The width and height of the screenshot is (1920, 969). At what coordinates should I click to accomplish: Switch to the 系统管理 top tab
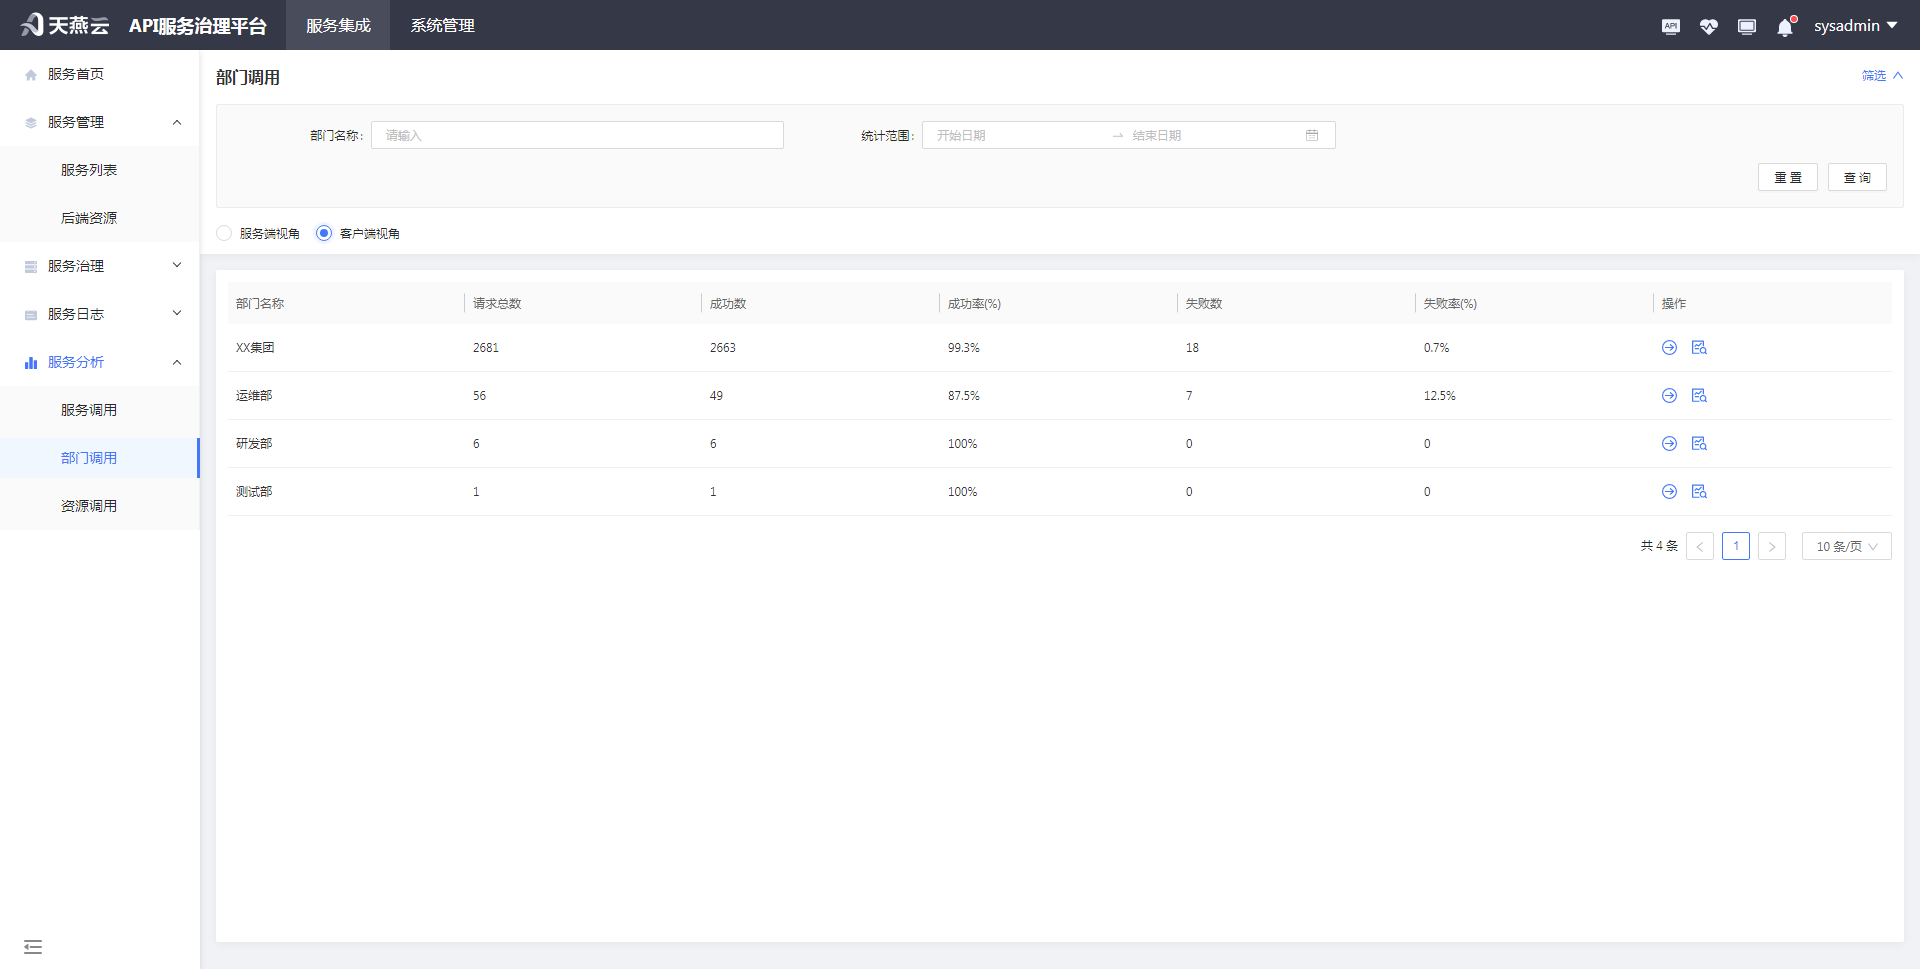tap(442, 26)
